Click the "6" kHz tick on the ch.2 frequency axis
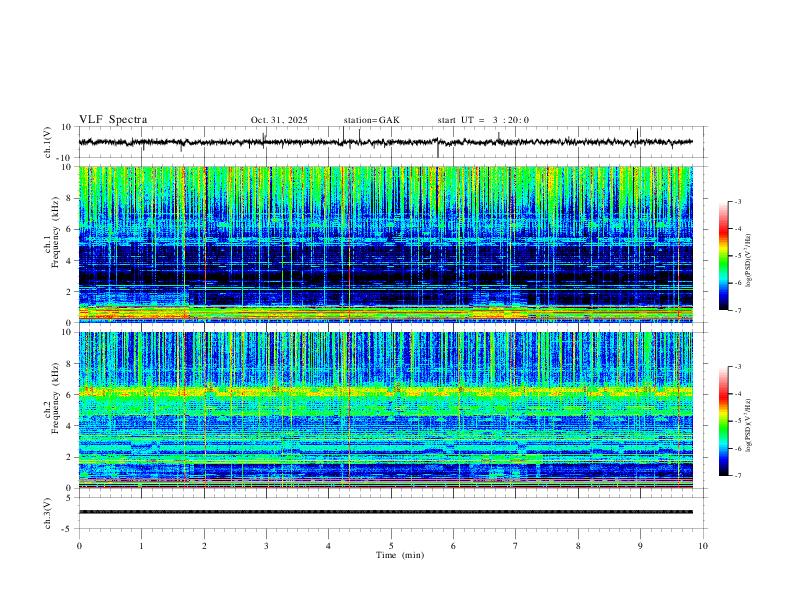Image resolution: width=792 pixels, height=612 pixels. point(70,395)
